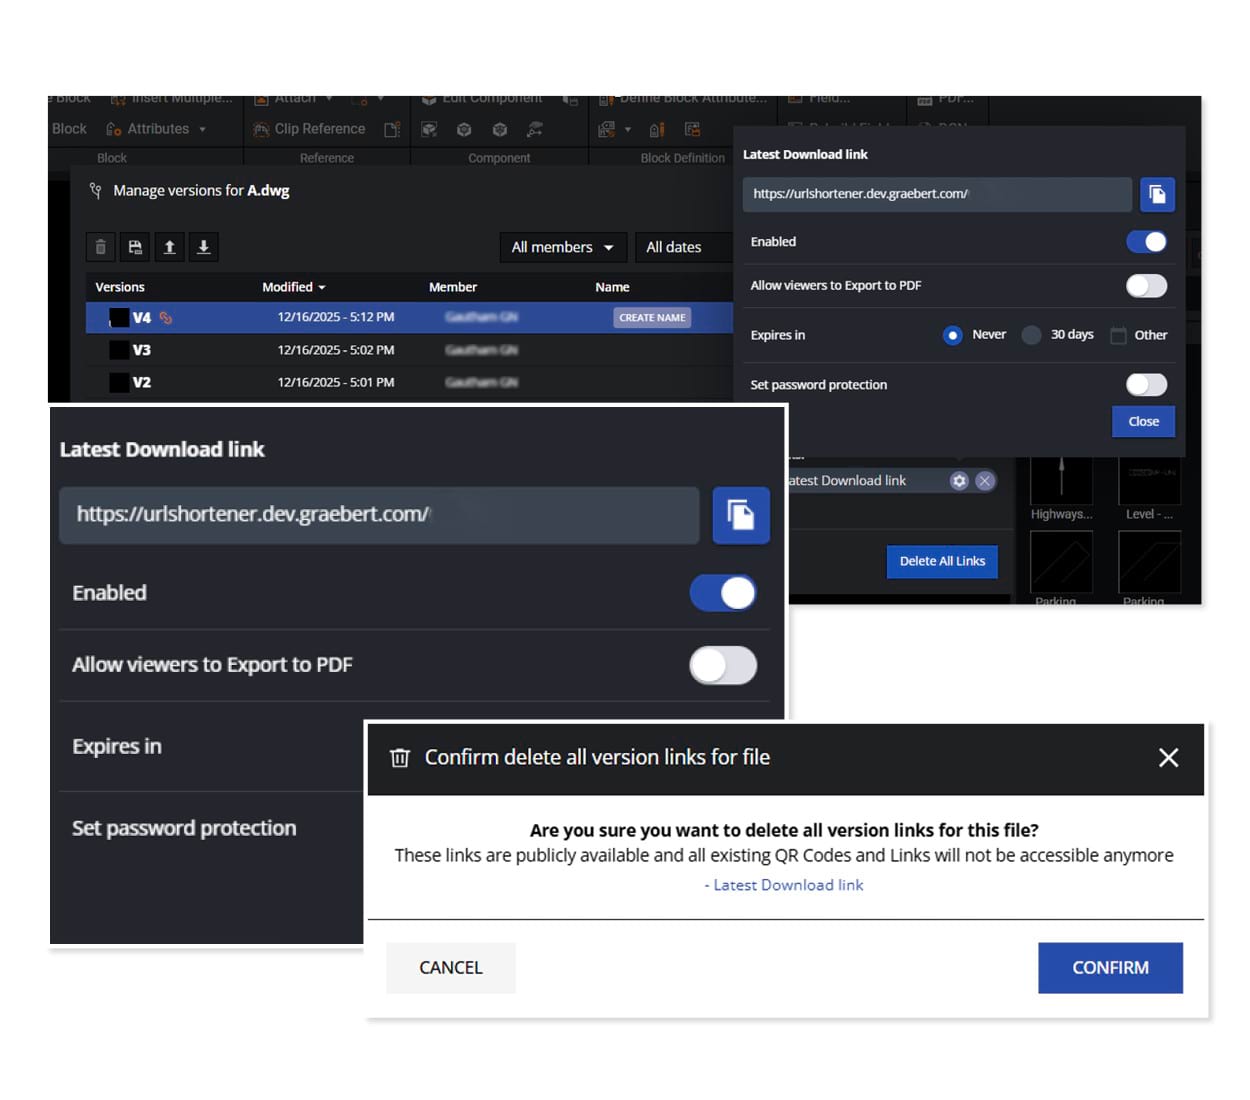Click CREATE NAME for version V4
Viewport: 1250px width, 1100px height.
coord(652,318)
